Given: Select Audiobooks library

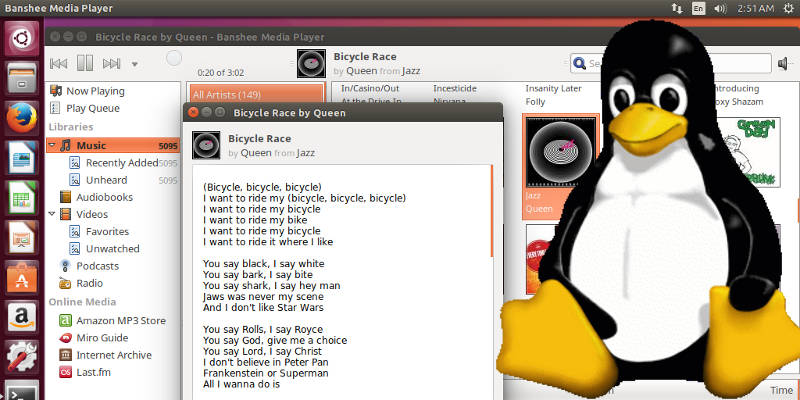Looking at the screenshot, I should [96, 197].
